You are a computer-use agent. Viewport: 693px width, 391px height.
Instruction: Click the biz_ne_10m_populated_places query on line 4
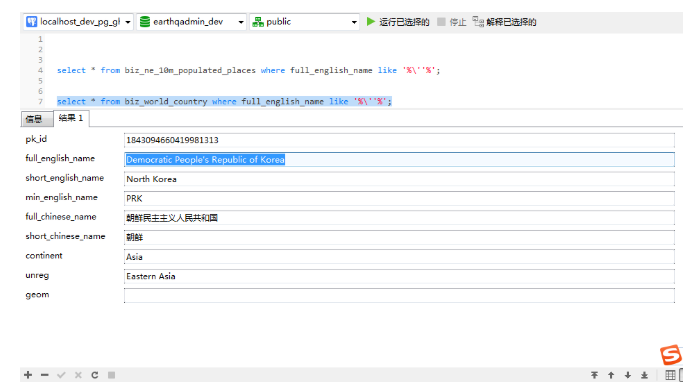coord(248,70)
